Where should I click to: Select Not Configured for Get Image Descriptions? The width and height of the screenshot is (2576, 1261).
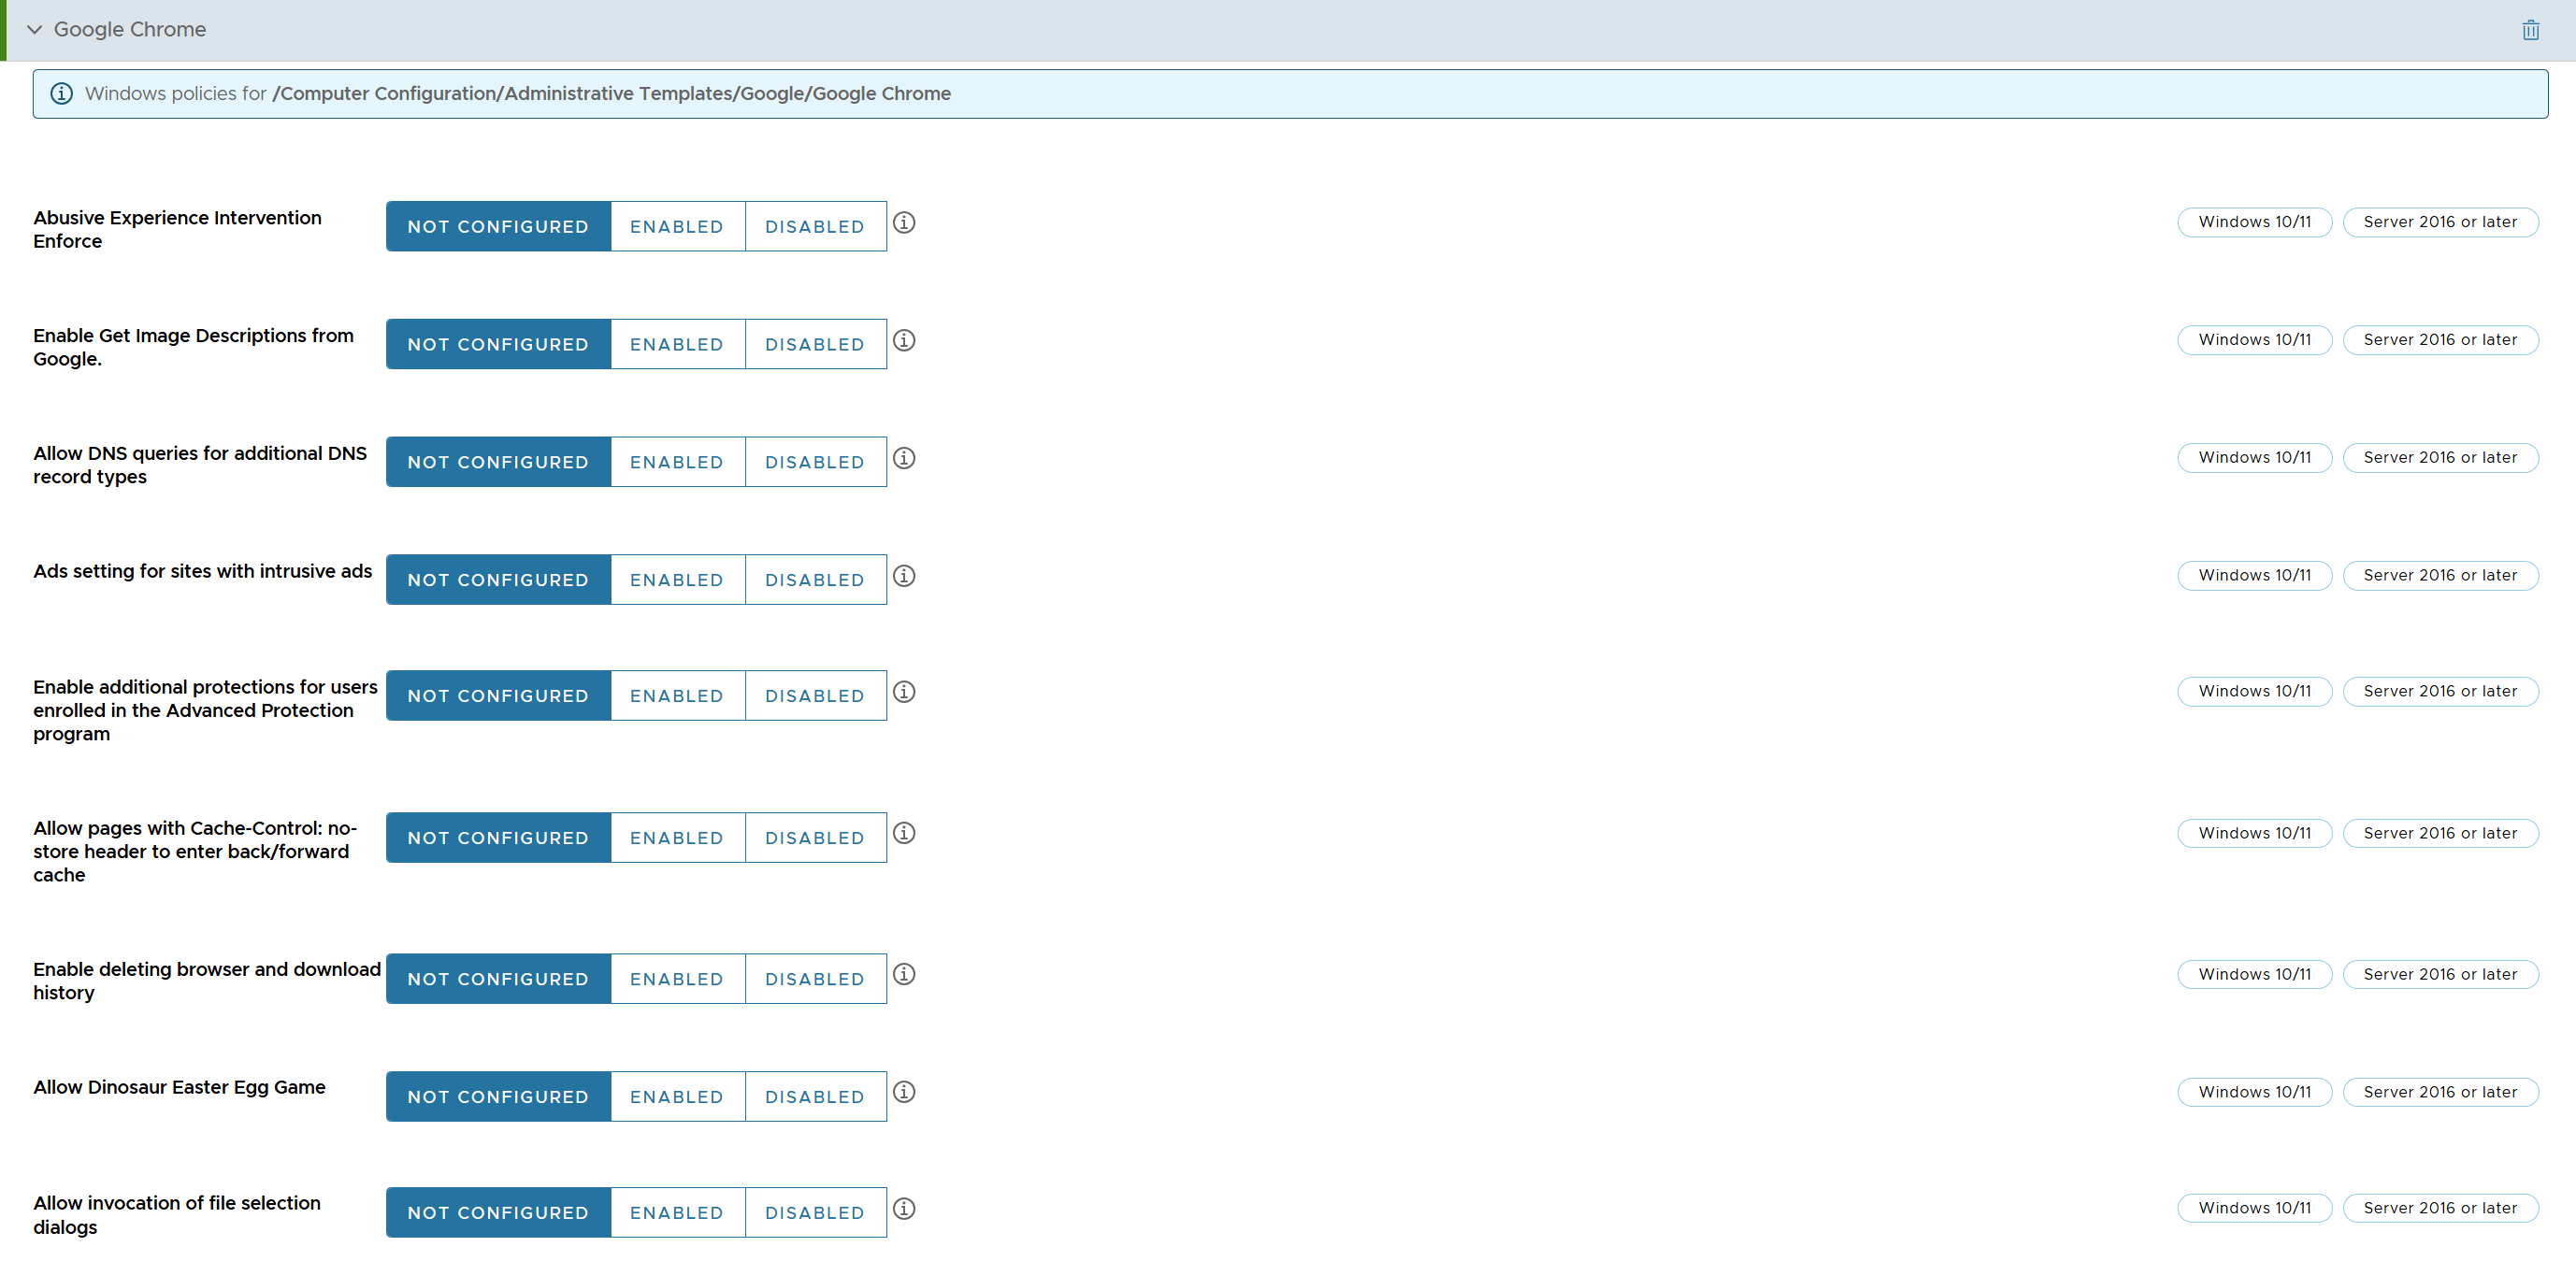[498, 345]
